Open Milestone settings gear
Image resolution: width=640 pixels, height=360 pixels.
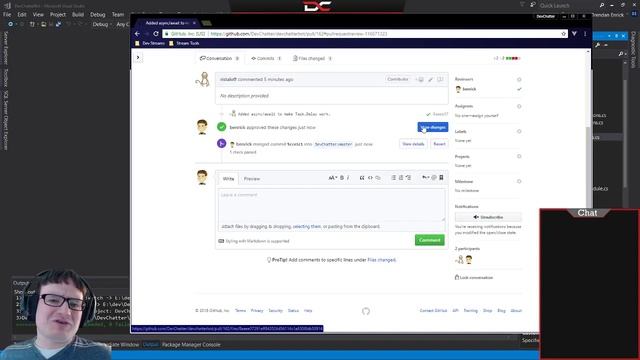coord(519,181)
